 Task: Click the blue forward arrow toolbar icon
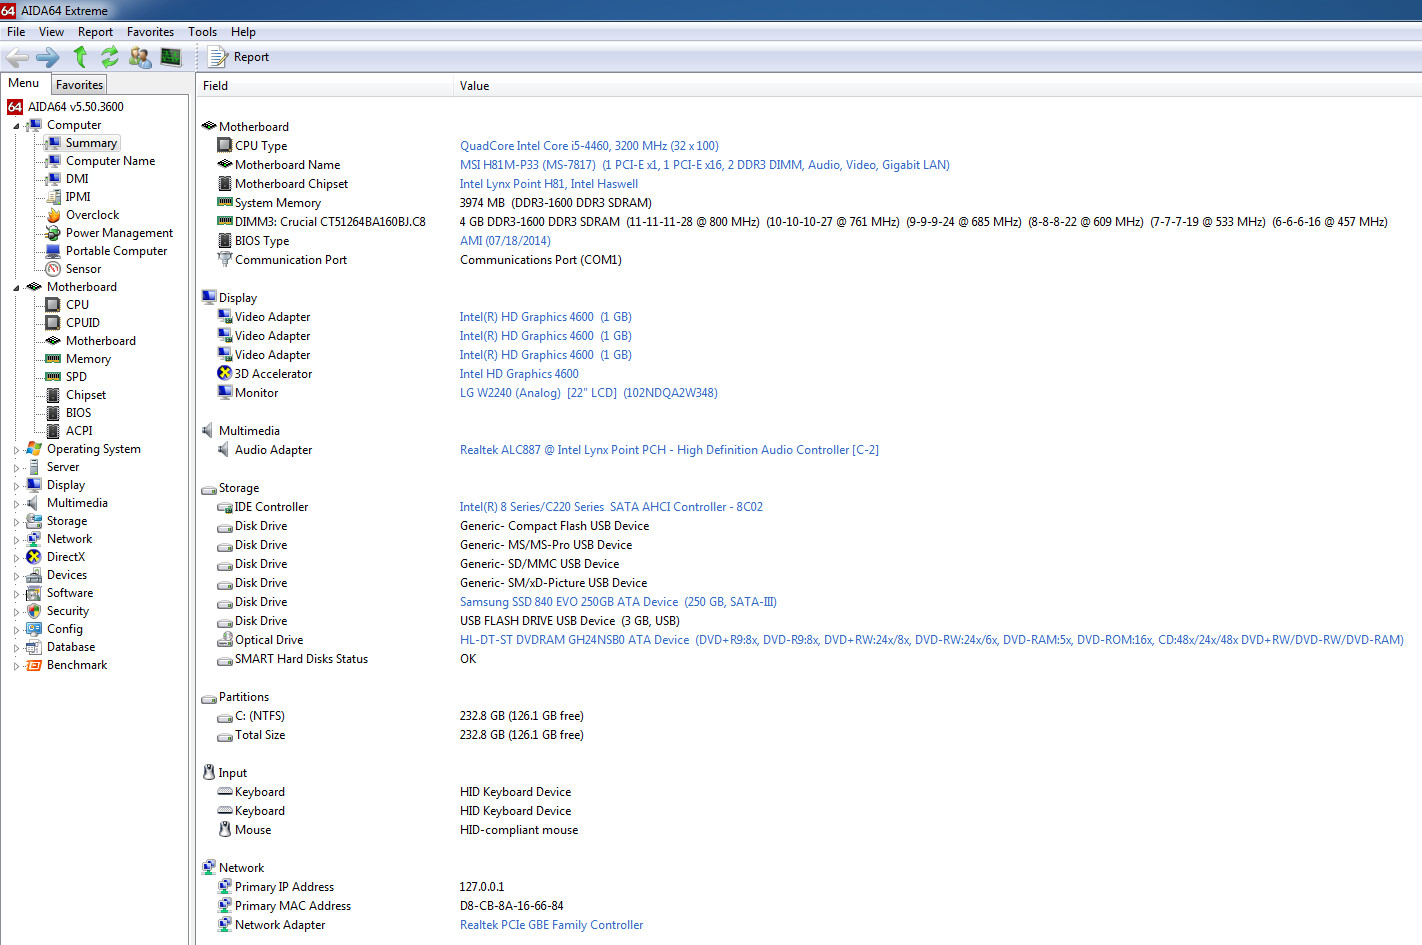[48, 57]
